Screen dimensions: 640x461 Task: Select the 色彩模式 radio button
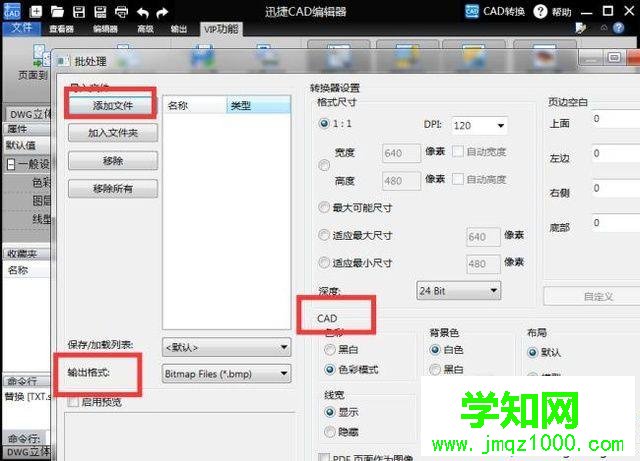(x=330, y=370)
